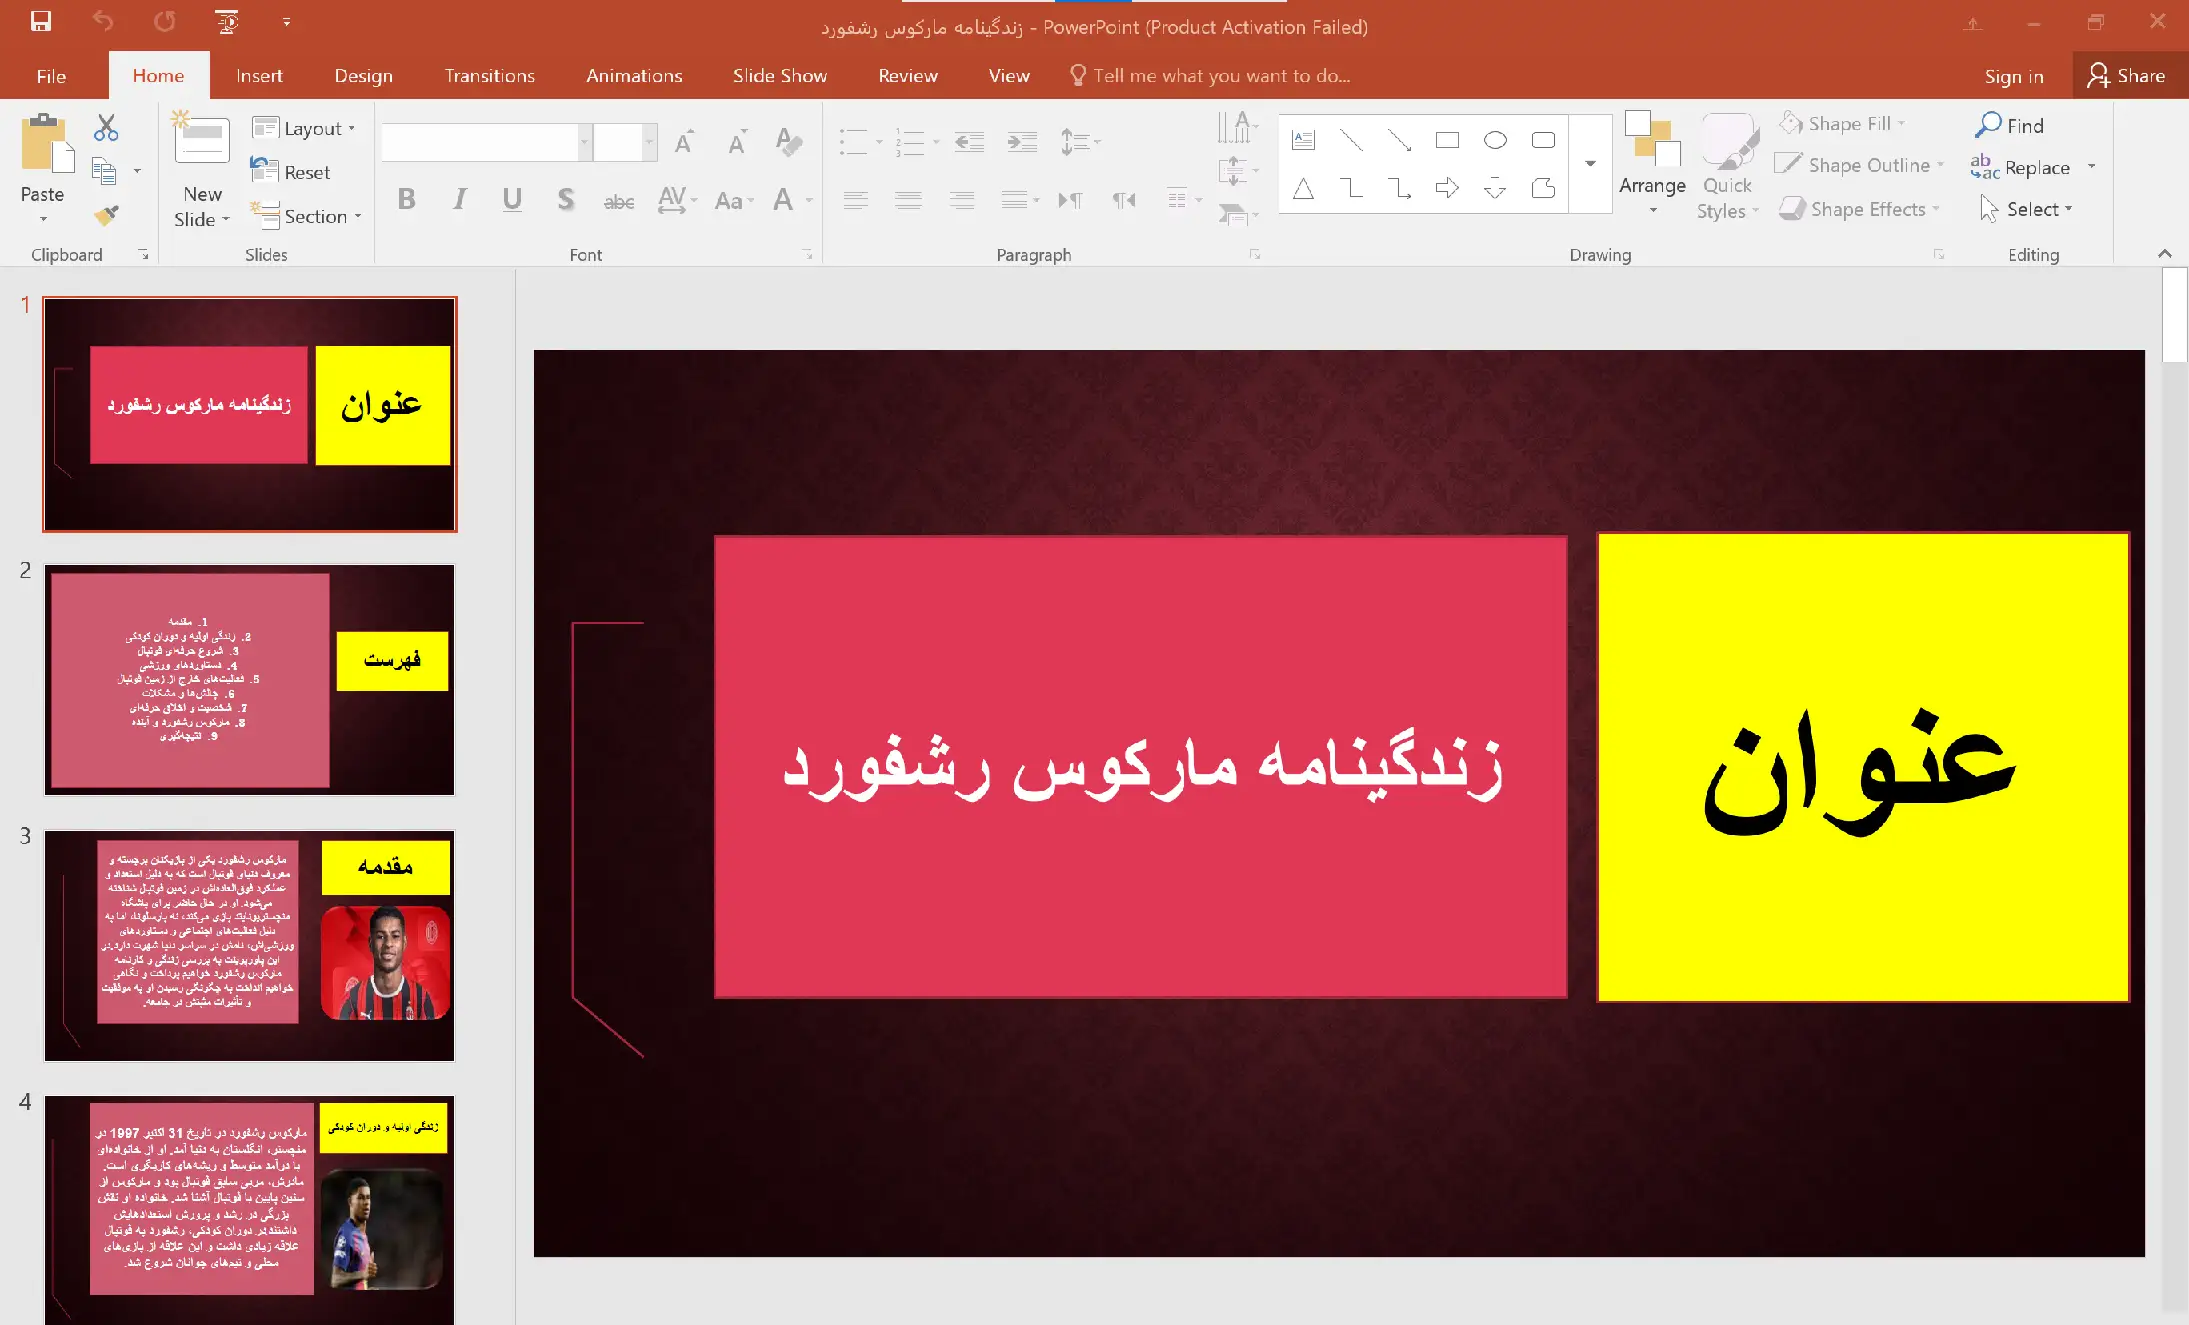Select the triangle shape
Screen dimensions: 2189x1325
pyautogui.click(x=1303, y=188)
